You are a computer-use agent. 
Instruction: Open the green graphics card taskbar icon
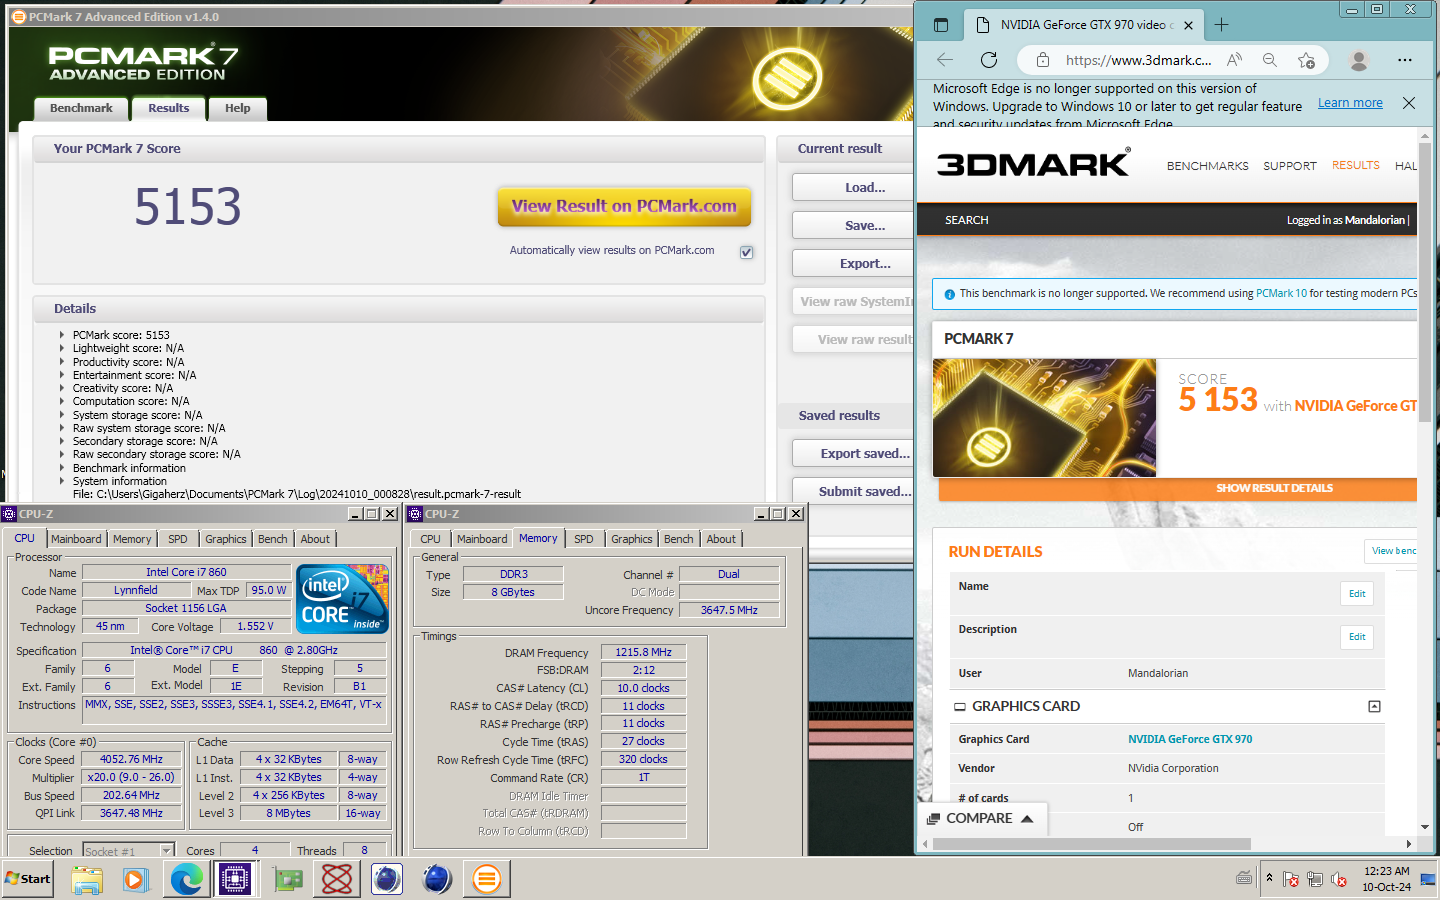tap(287, 879)
